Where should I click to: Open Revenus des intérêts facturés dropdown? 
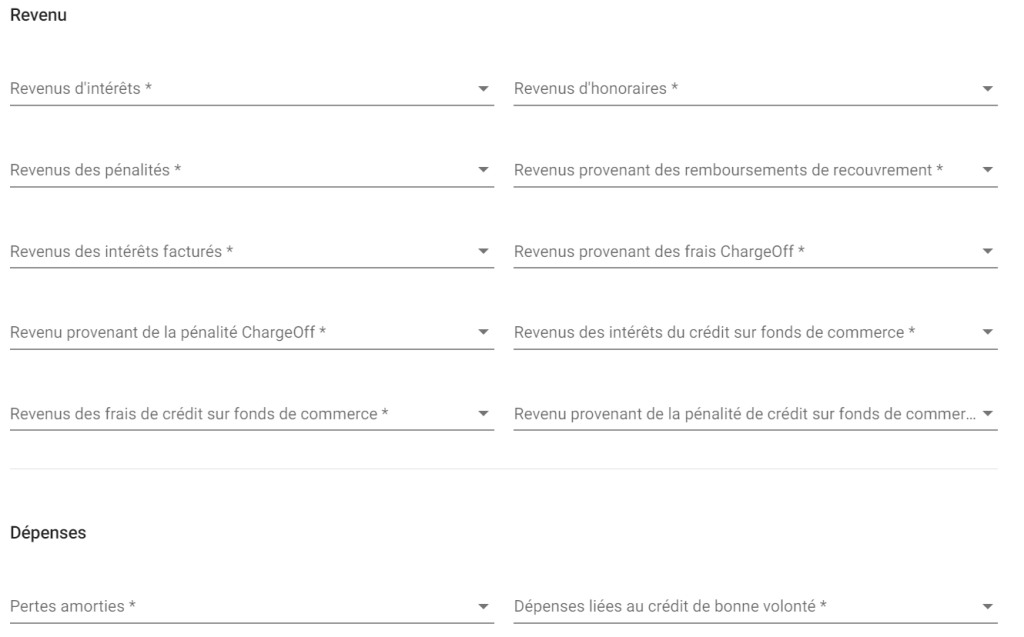(251, 252)
